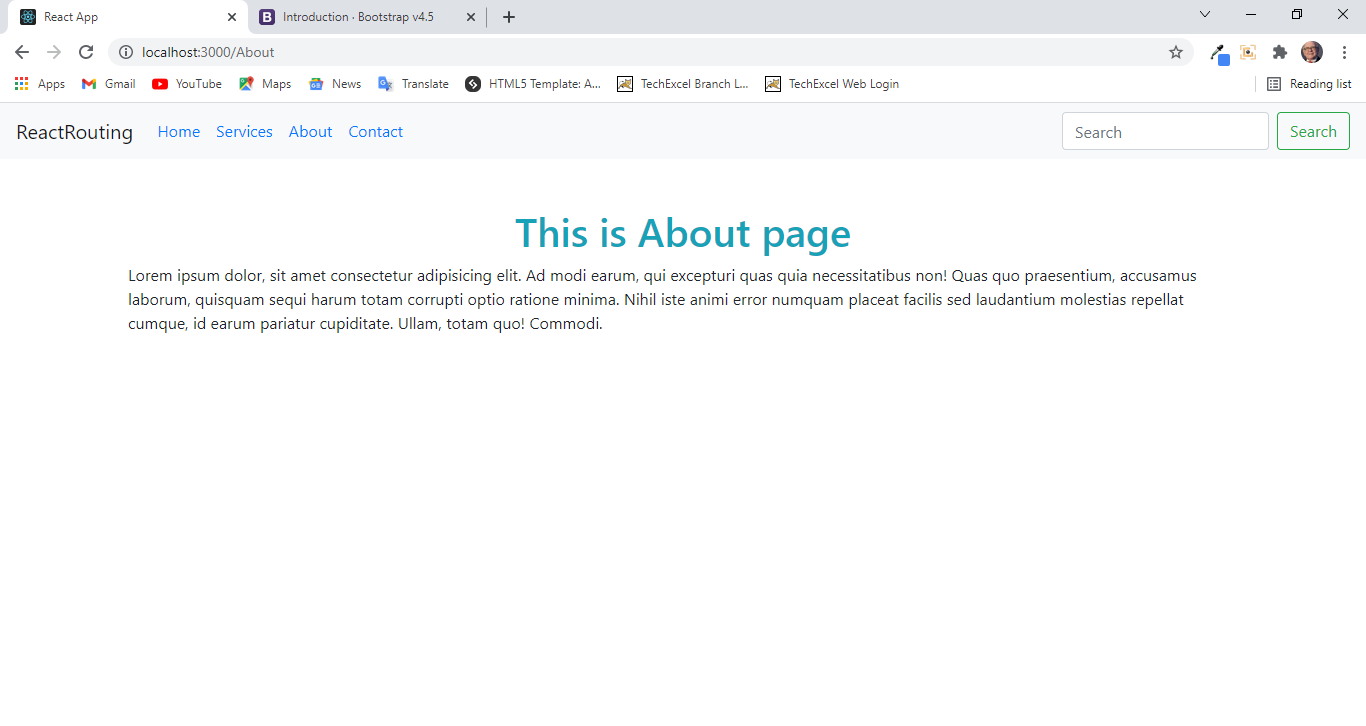Click the Chrome profile avatar
Image resolution: width=1366 pixels, height=726 pixels.
click(x=1311, y=52)
